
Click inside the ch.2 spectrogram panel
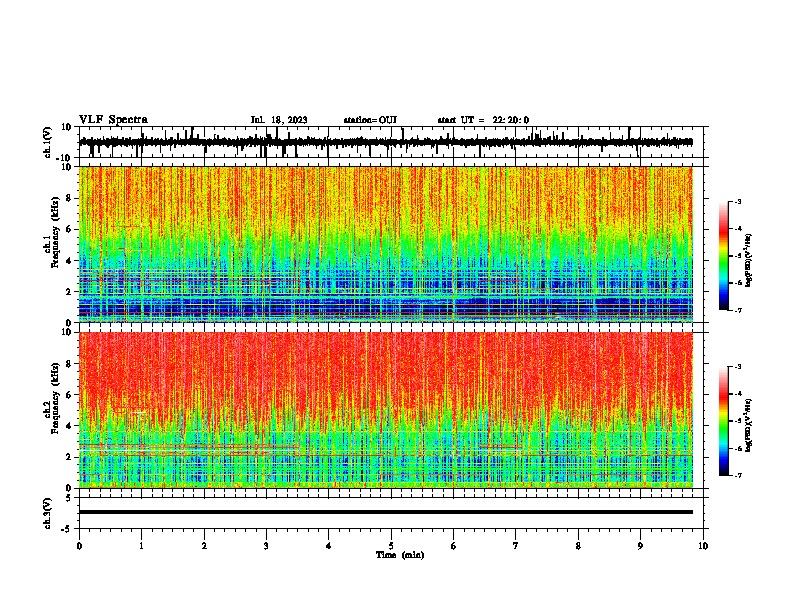coord(385,410)
